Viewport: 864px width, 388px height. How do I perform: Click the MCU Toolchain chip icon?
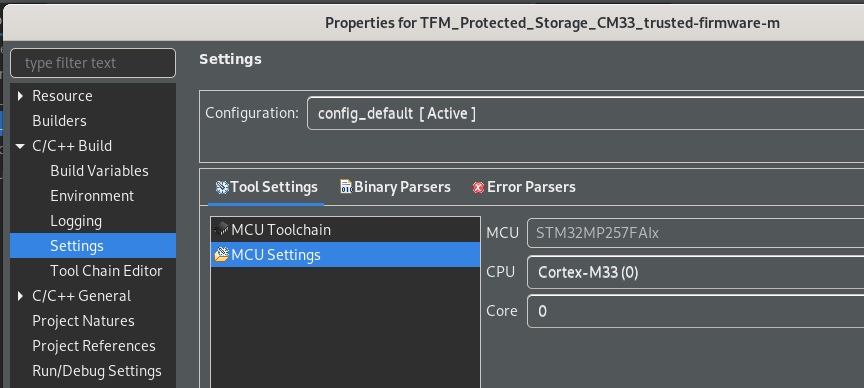[x=222, y=229]
